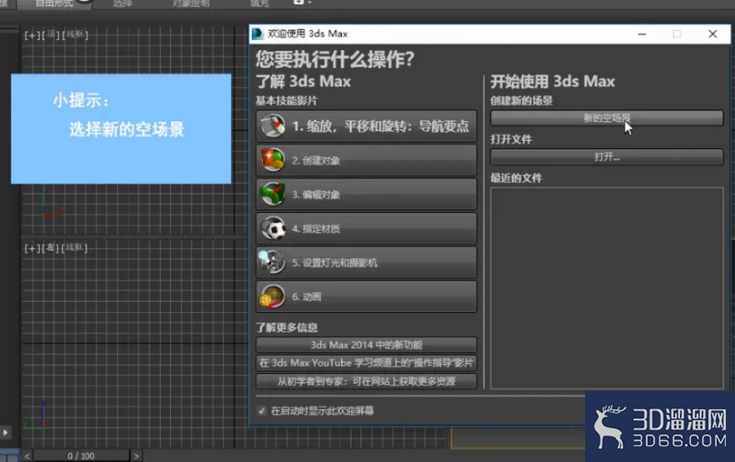Click the teapot icon for creating objects
The width and height of the screenshot is (735, 462).
click(x=273, y=160)
